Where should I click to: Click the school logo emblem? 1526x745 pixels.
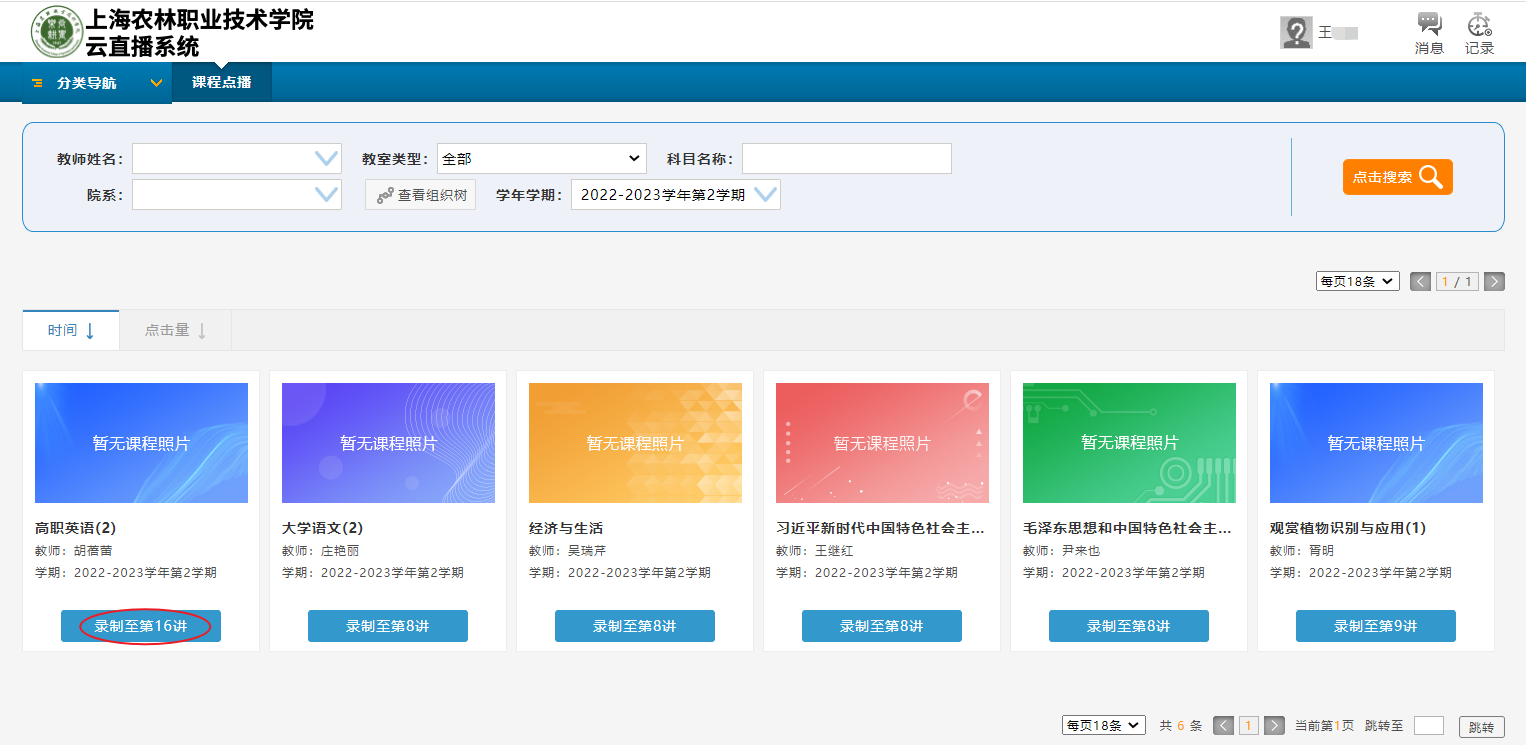tap(57, 32)
